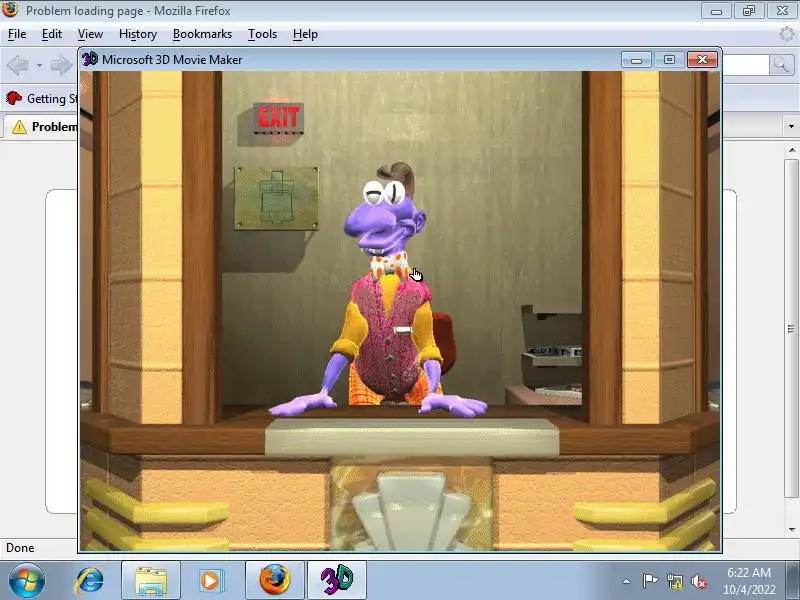Screen dimensions: 800x600
Task: Maximize the Microsoft 3D Movie Maker window
Action: point(669,60)
